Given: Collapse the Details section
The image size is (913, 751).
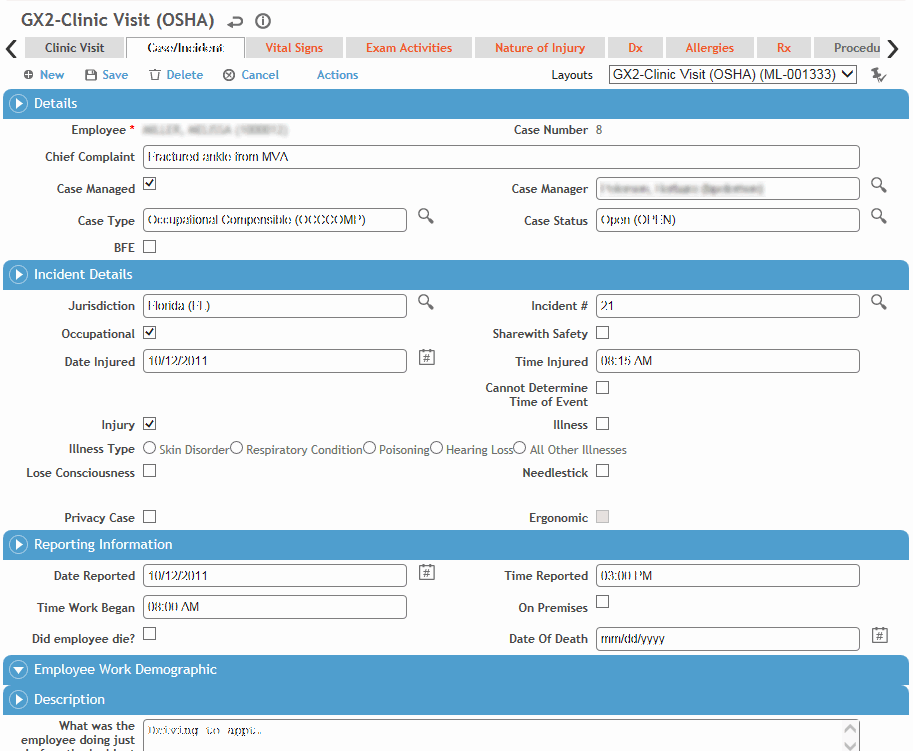Looking at the screenshot, I should [18, 104].
